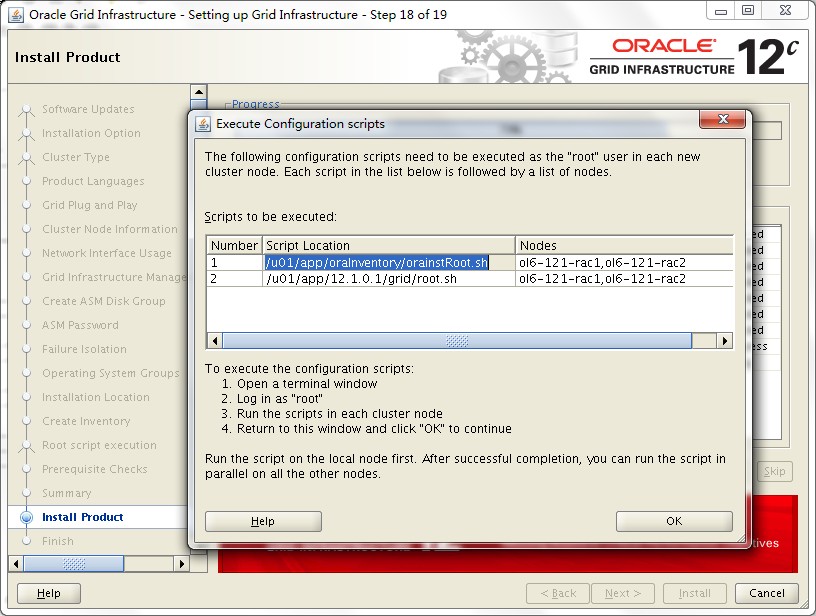Image resolution: width=816 pixels, height=616 pixels.
Task: Select the number 2 cell in scripts table
Action: pos(235,279)
